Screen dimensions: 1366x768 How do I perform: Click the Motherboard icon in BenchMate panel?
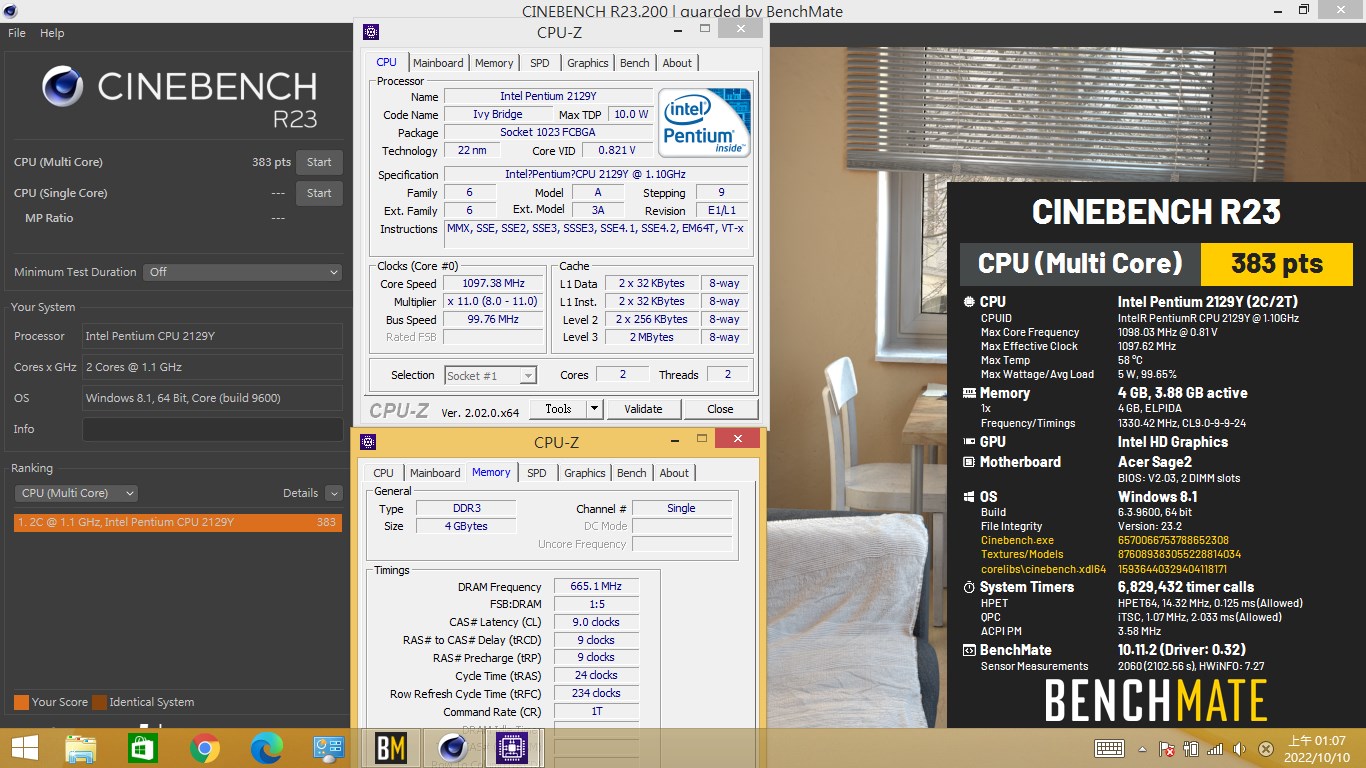pyautogui.click(x=969, y=462)
